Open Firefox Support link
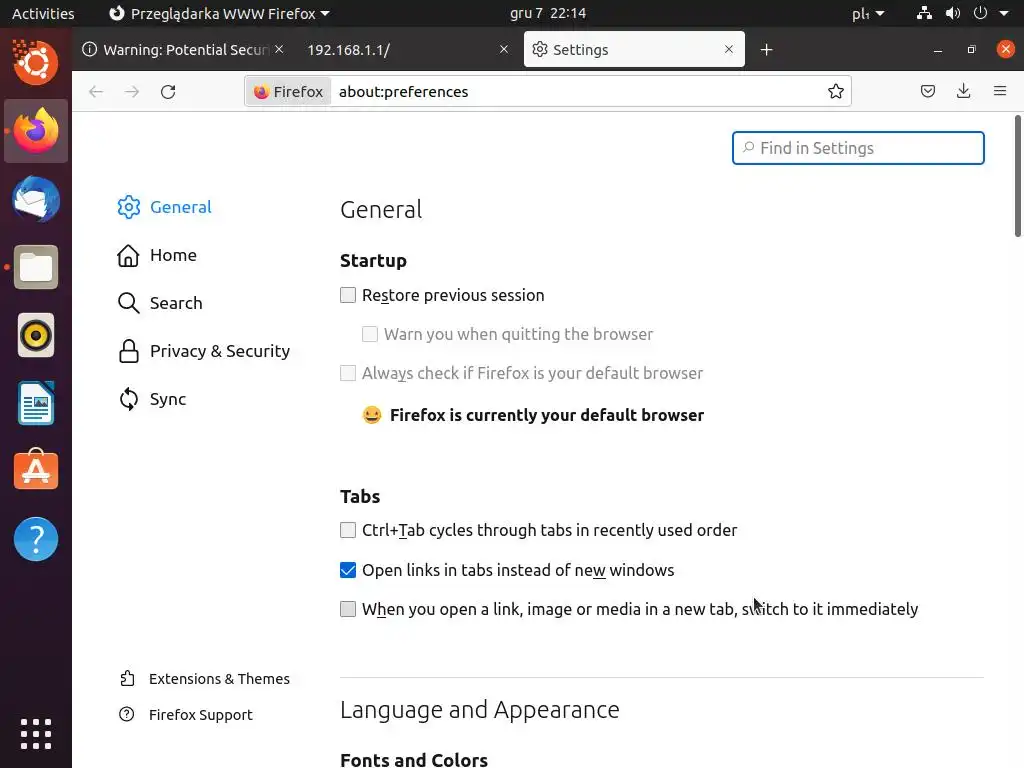This screenshot has width=1024, height=768. (200, 715)
